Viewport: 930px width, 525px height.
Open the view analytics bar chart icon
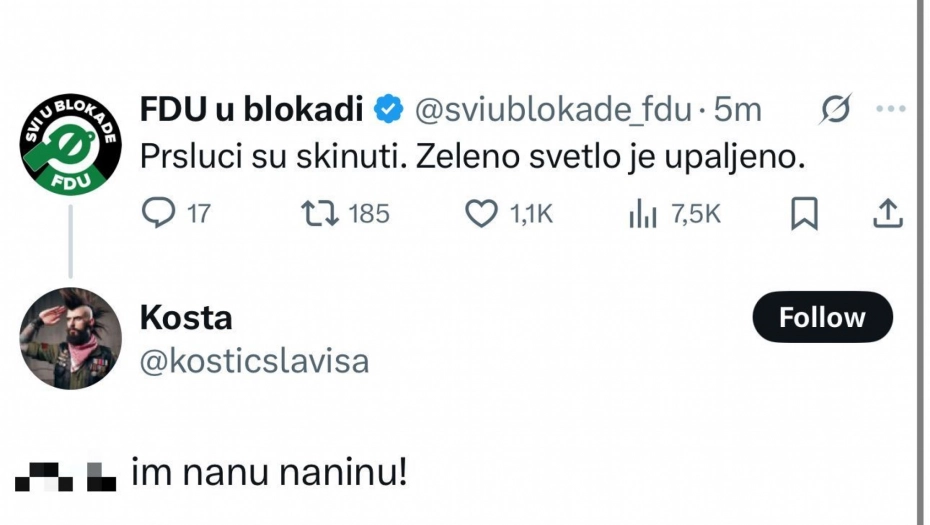coord(643,213)
